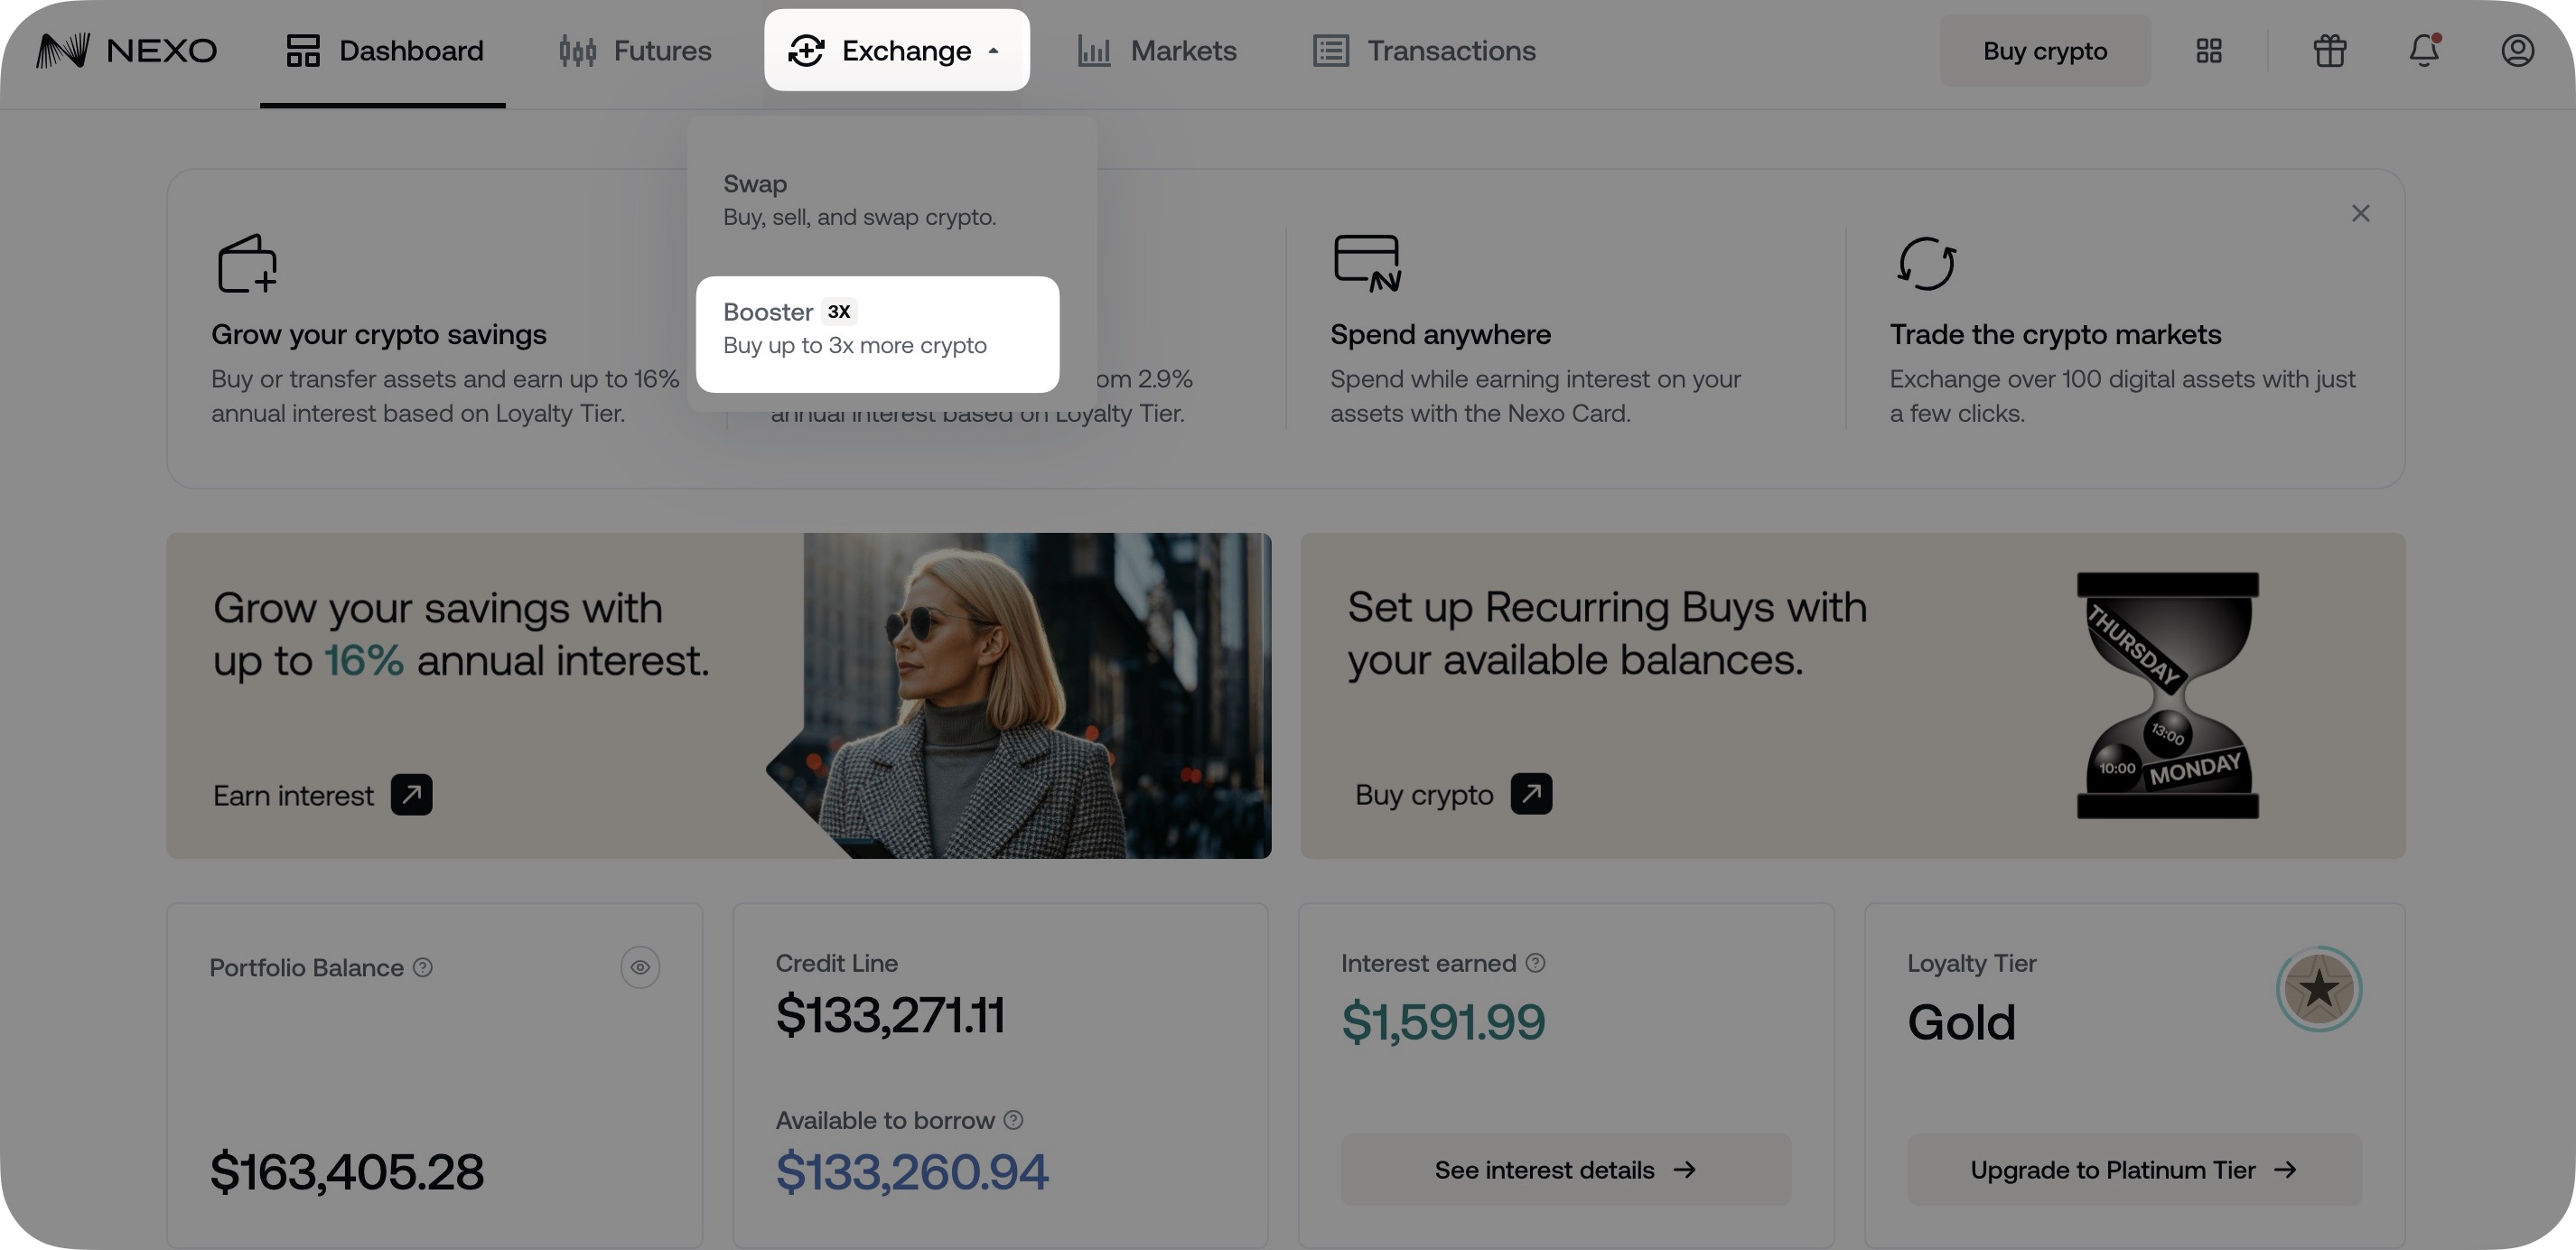This screenshot has height=1250, width=2576.
Task: Open the Futures tab
Action: click(635, 50)
